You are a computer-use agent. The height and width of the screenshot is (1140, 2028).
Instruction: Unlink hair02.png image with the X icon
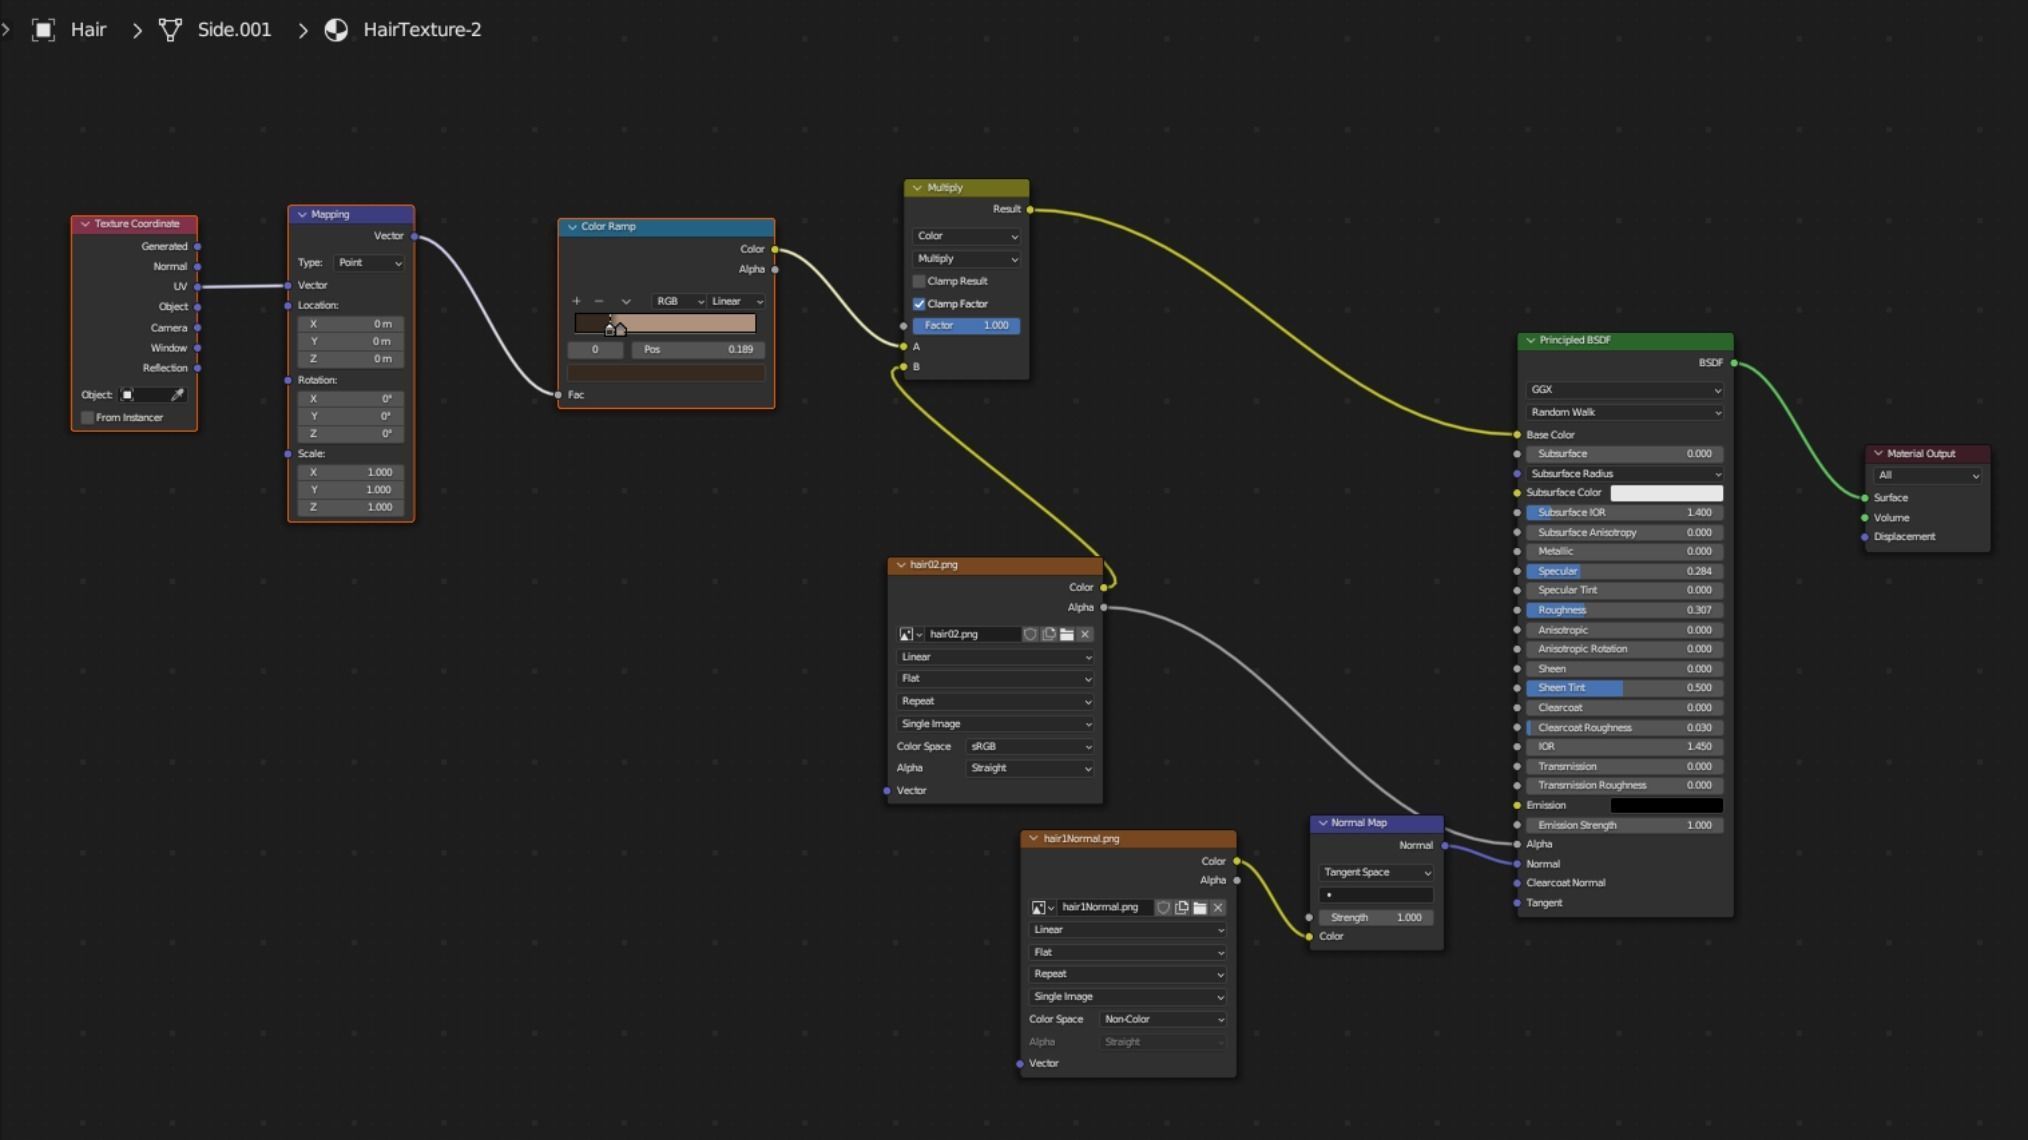pyautogui.click(x=1085, y=634)
